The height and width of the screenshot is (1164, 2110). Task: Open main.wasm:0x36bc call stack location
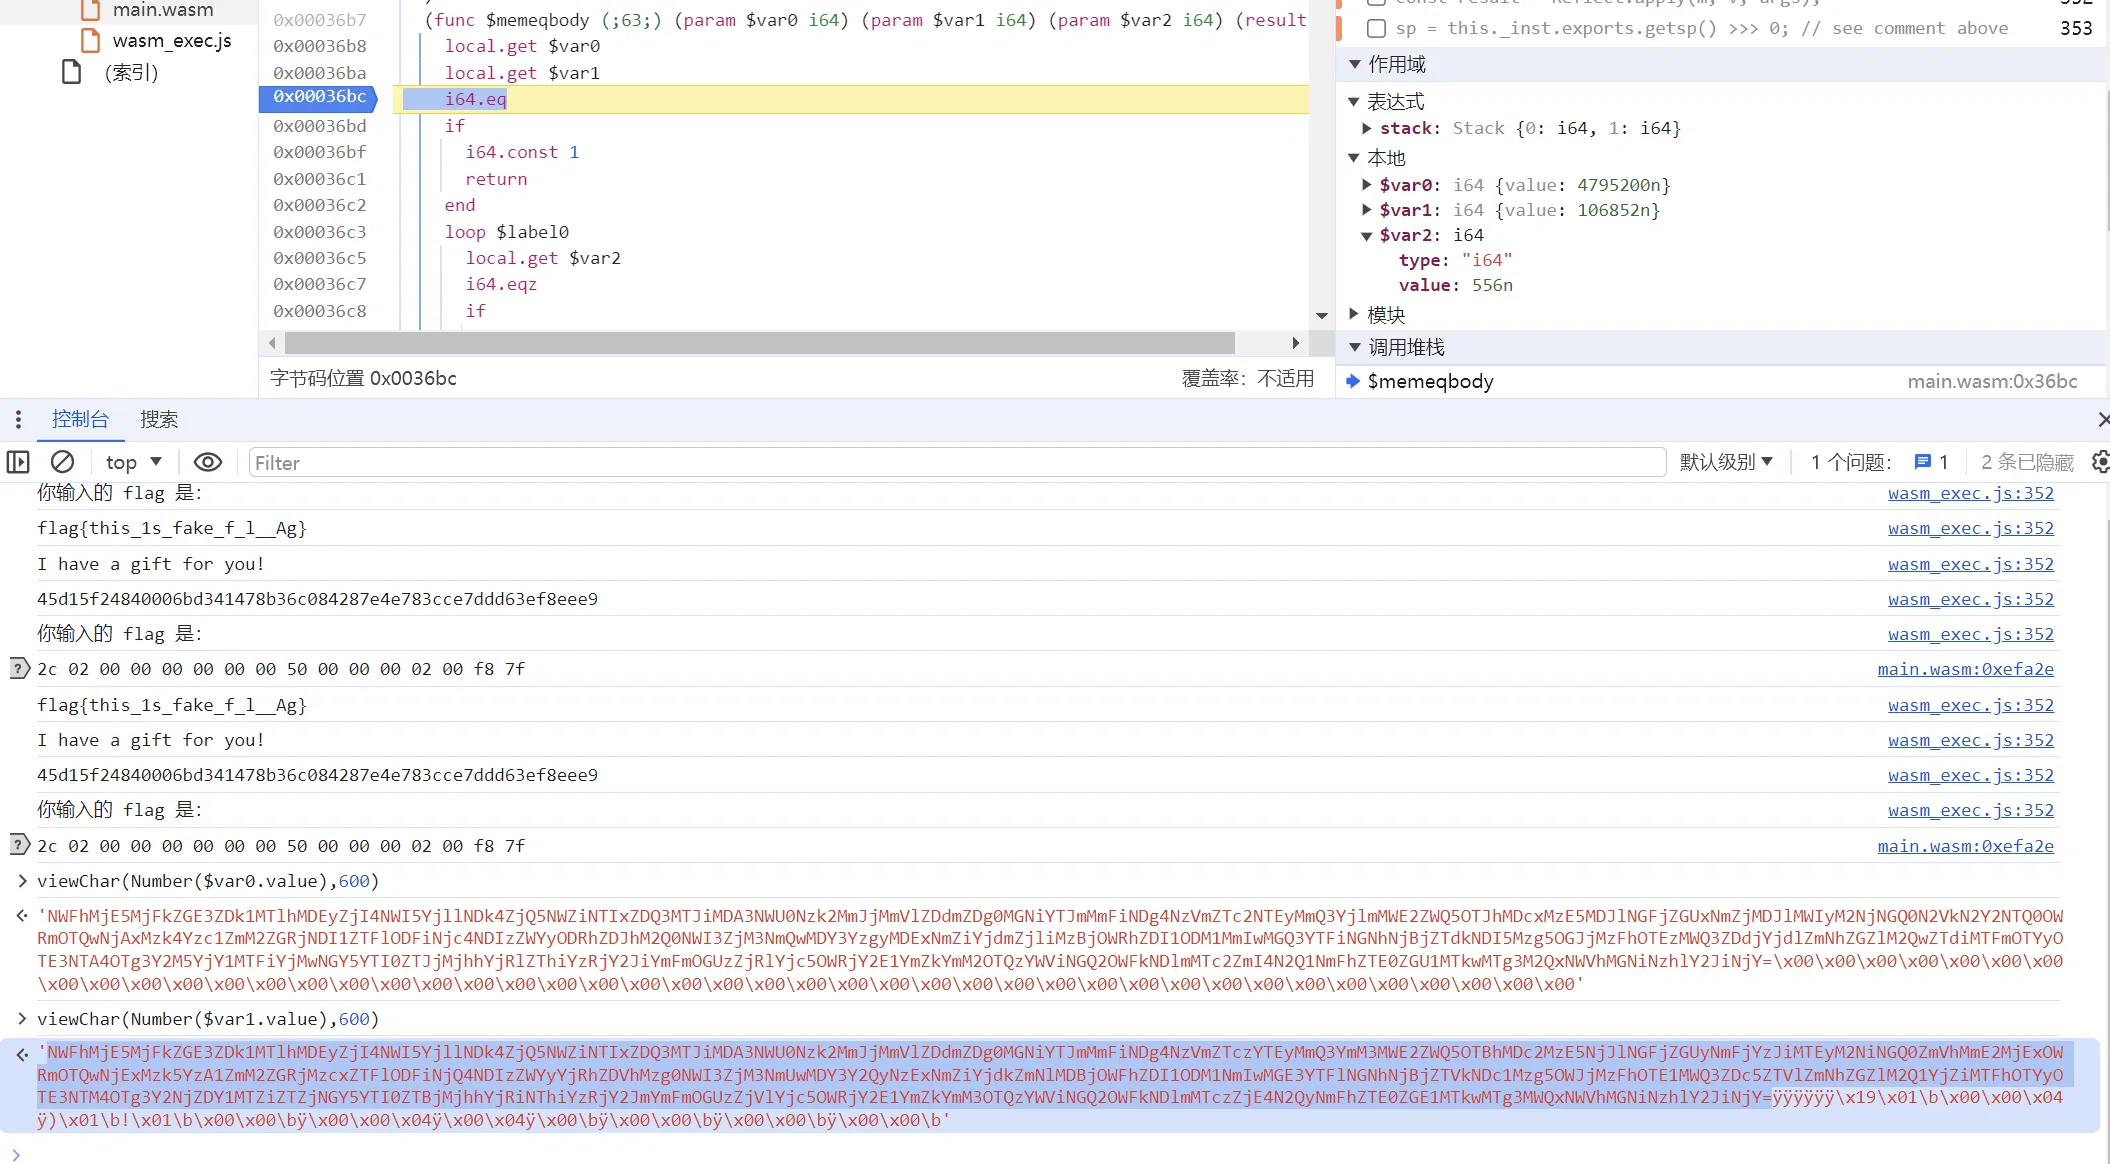1991,381
